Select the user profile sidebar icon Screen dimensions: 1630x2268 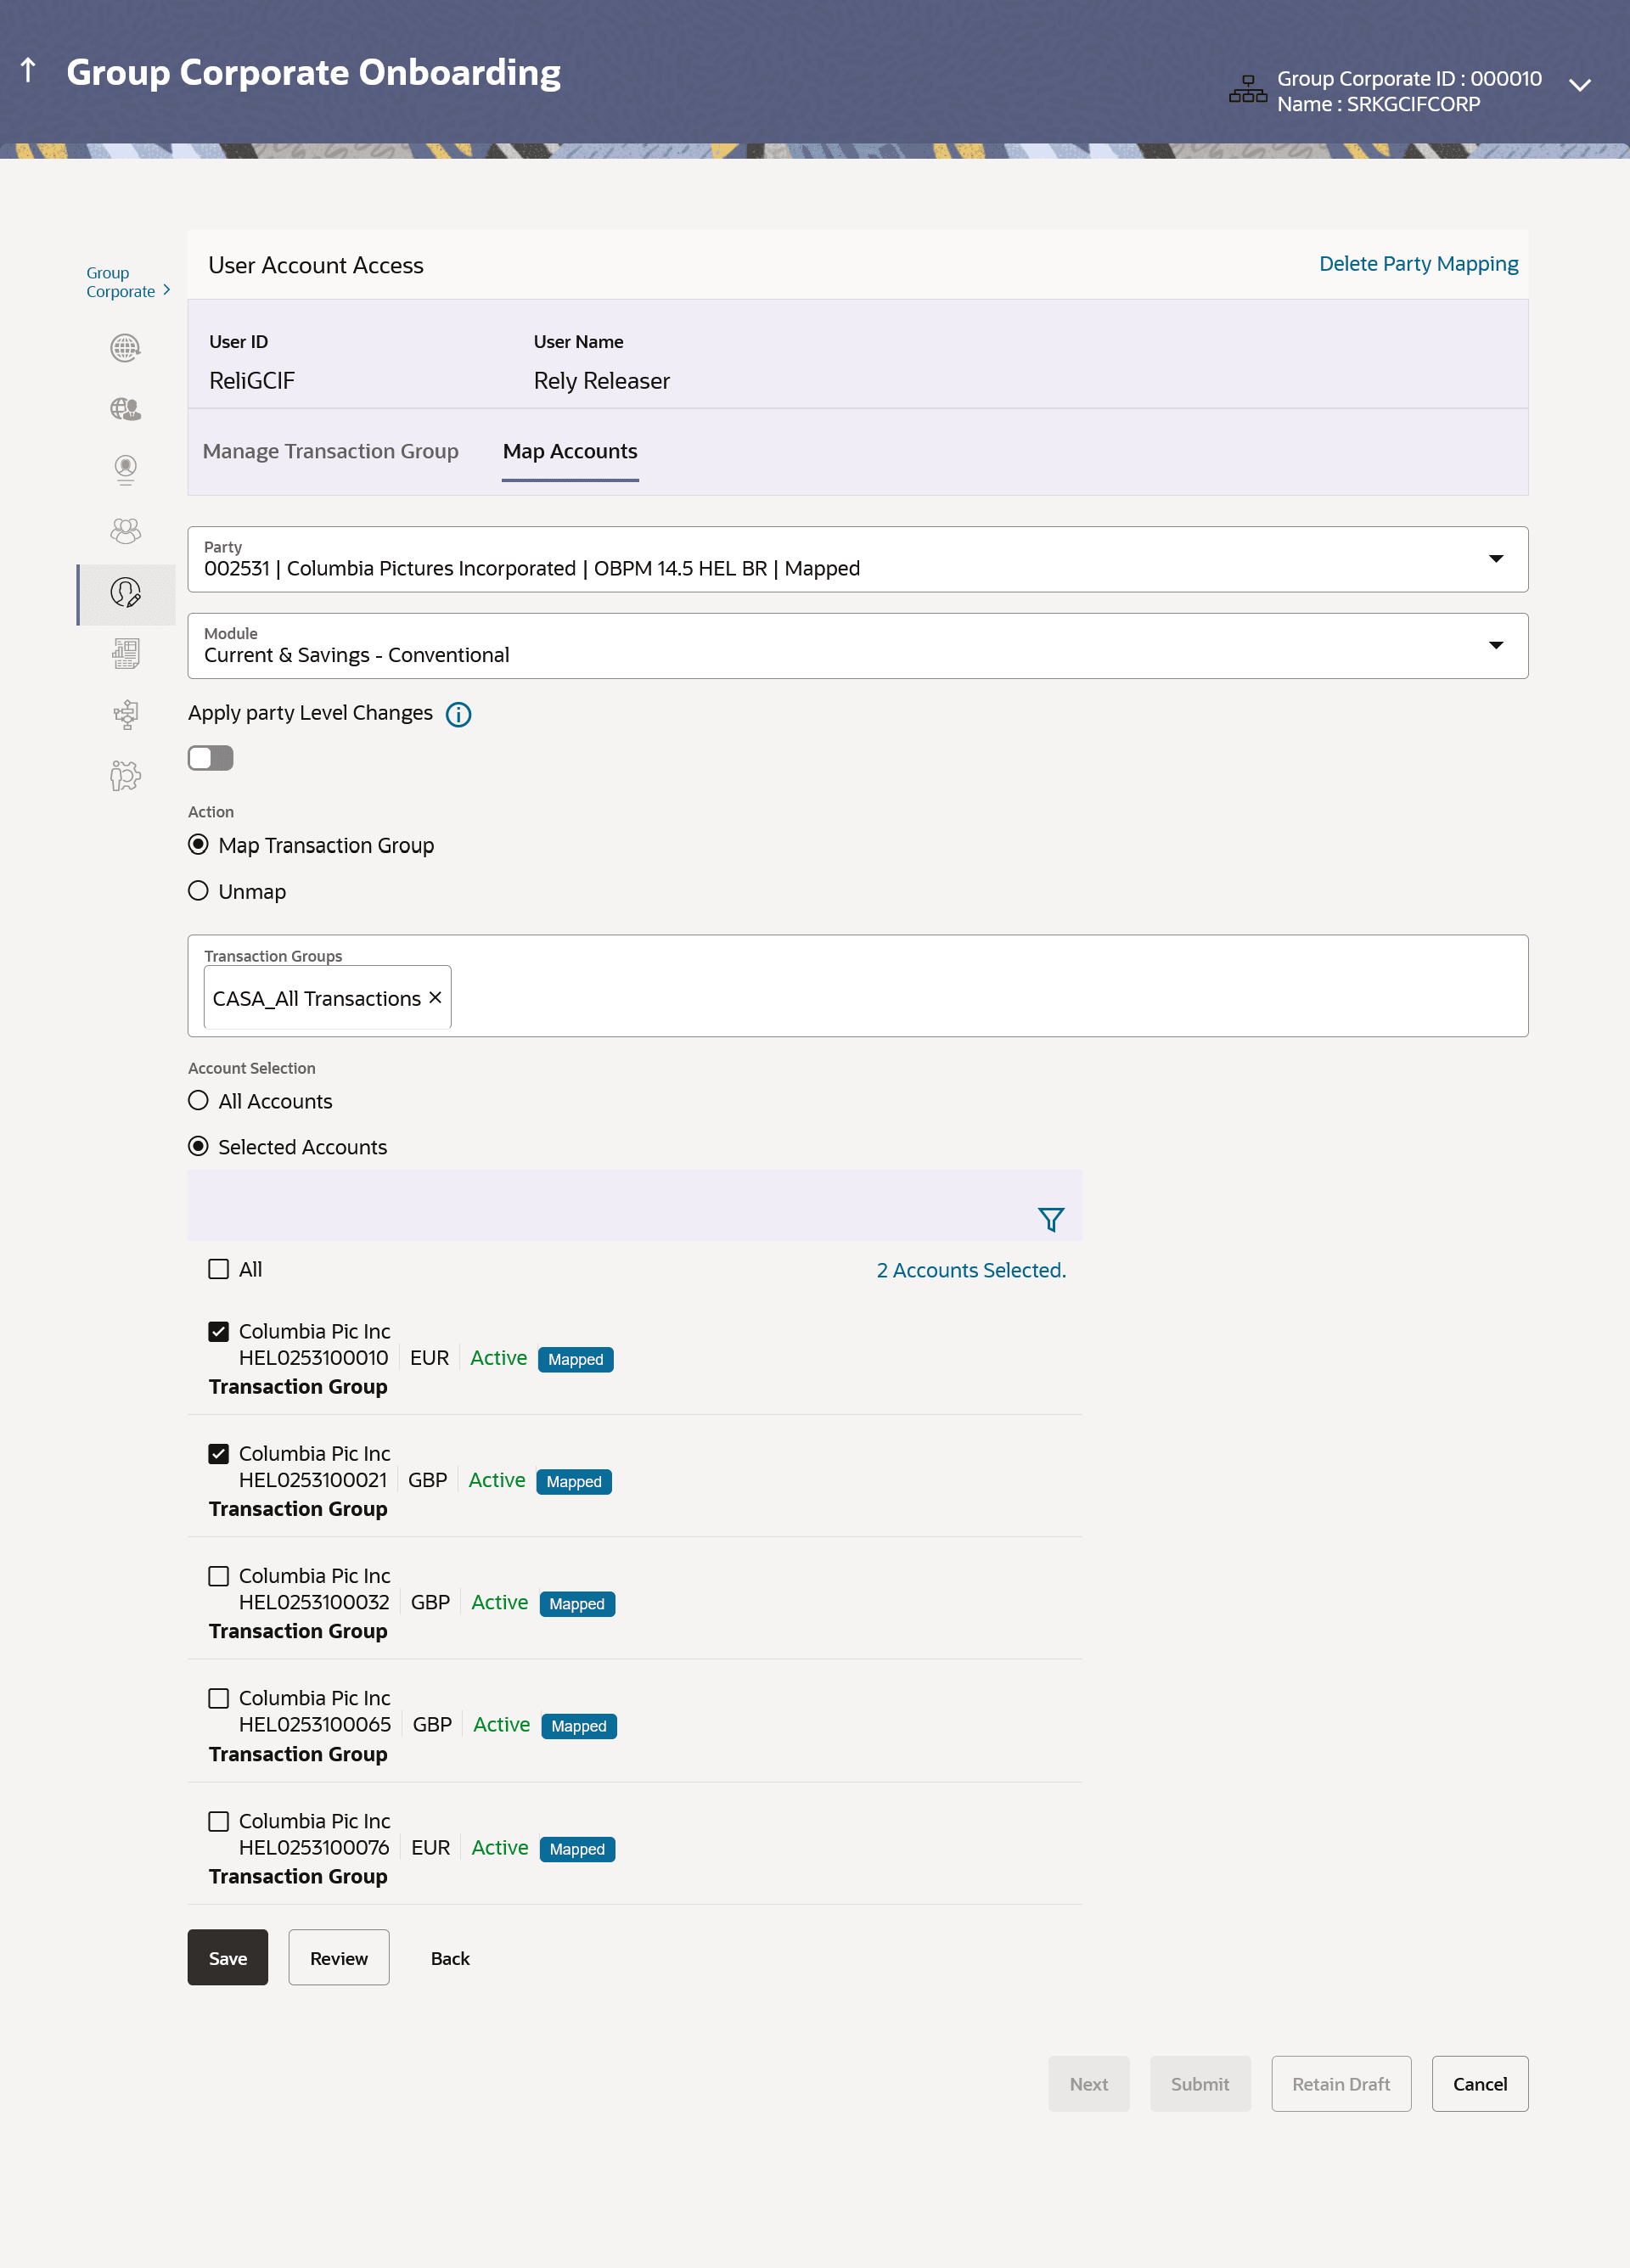[x=125, y=469]
